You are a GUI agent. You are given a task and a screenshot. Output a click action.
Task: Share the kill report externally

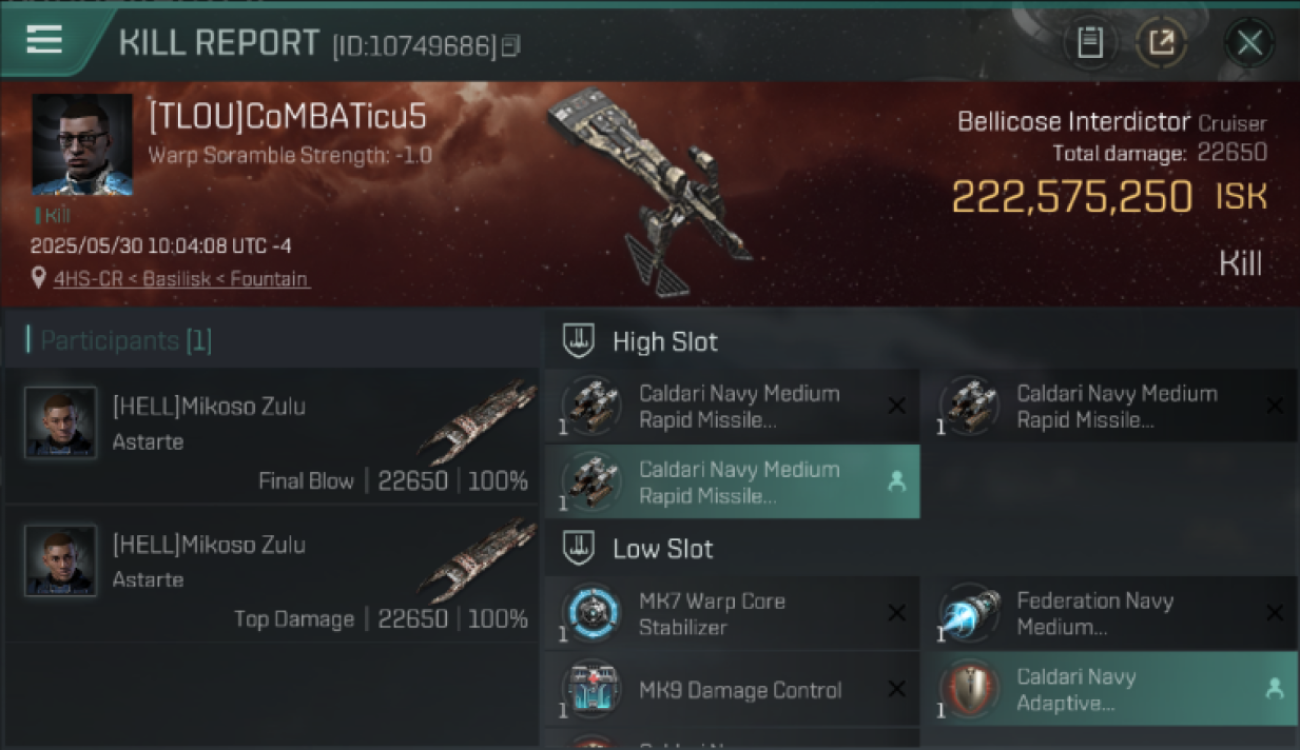point(1161,43)
